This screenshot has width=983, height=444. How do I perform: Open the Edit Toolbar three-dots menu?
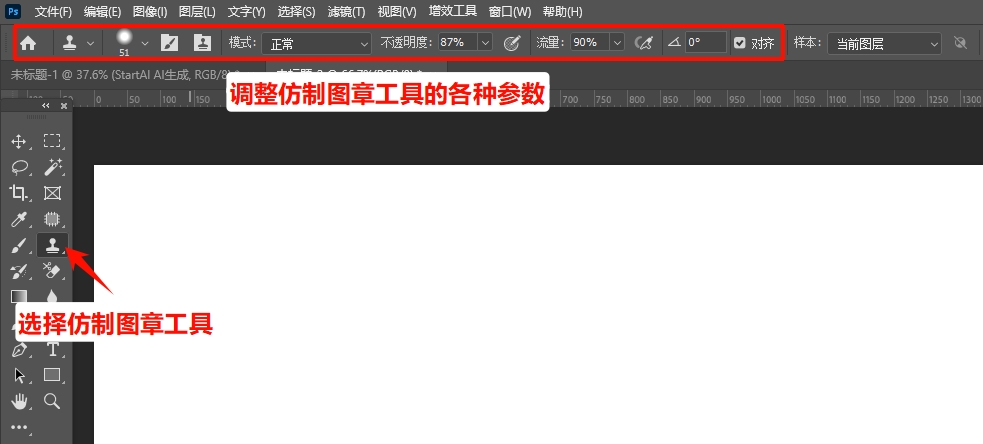pyautogui.click(x=19, y=428)
